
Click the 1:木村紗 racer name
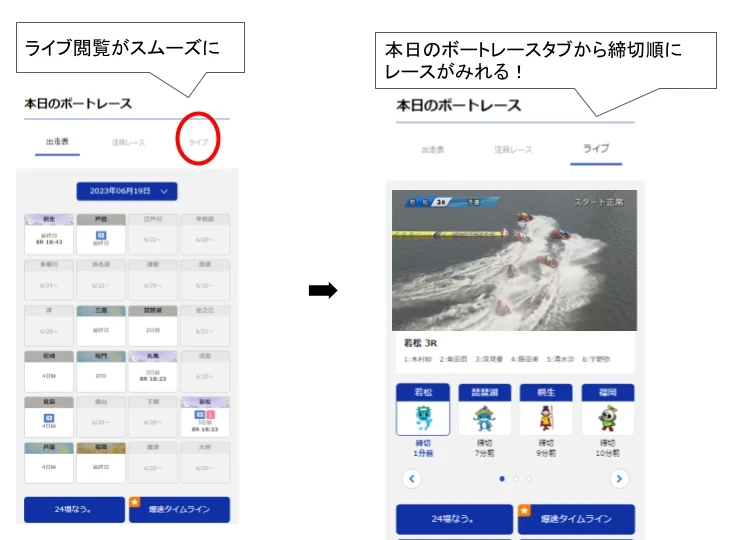418,359
